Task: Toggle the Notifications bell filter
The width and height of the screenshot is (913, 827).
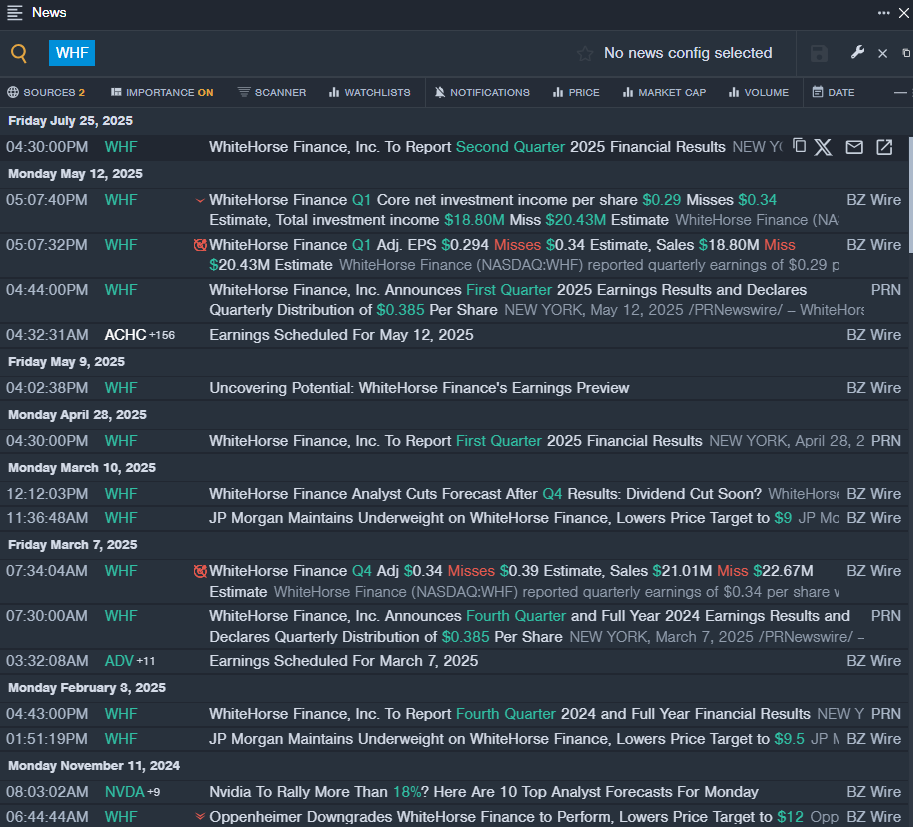Action: (x=482, y=92)
